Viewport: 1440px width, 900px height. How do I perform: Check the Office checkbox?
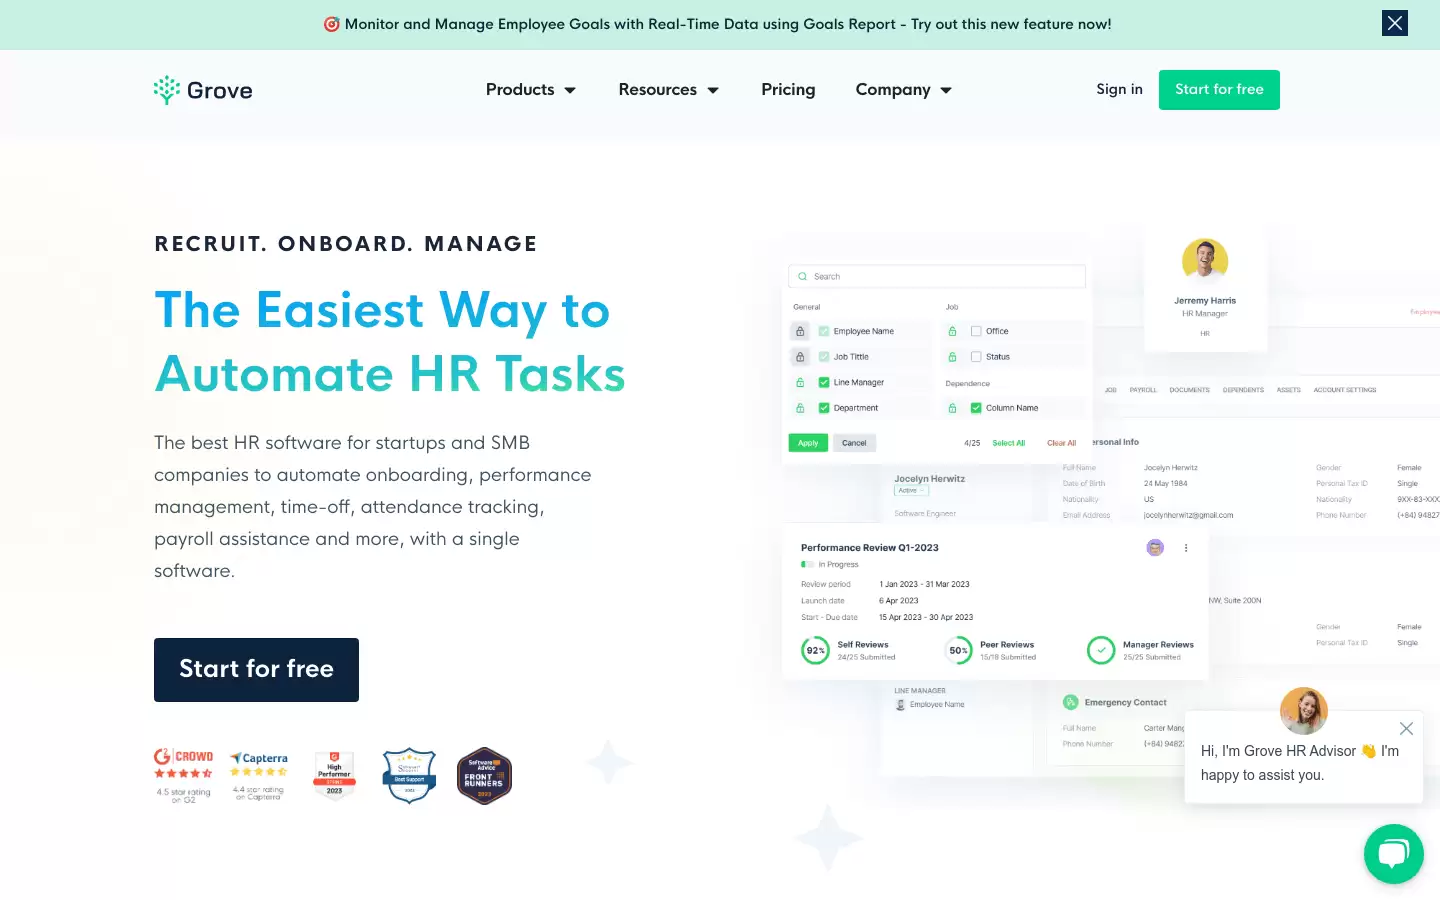pyautogui.click(x=976, y=331)
